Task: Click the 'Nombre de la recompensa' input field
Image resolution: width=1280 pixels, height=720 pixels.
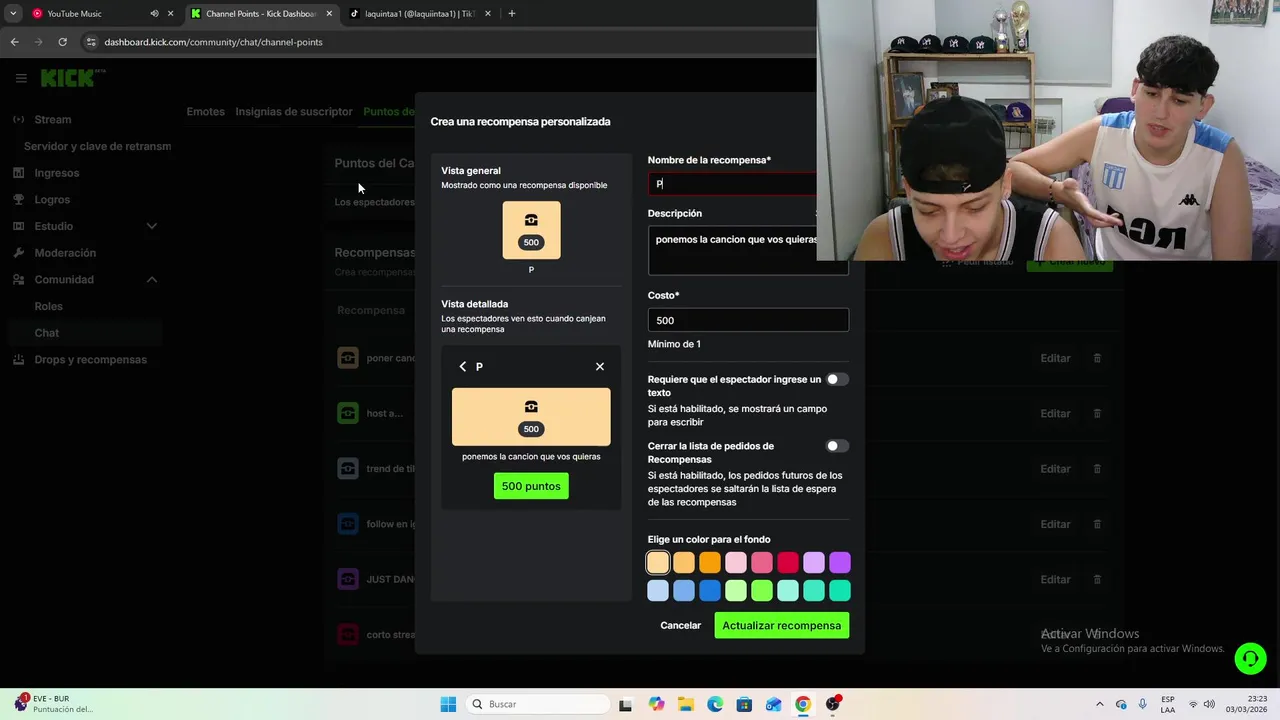Action: (x=732, y=184)
